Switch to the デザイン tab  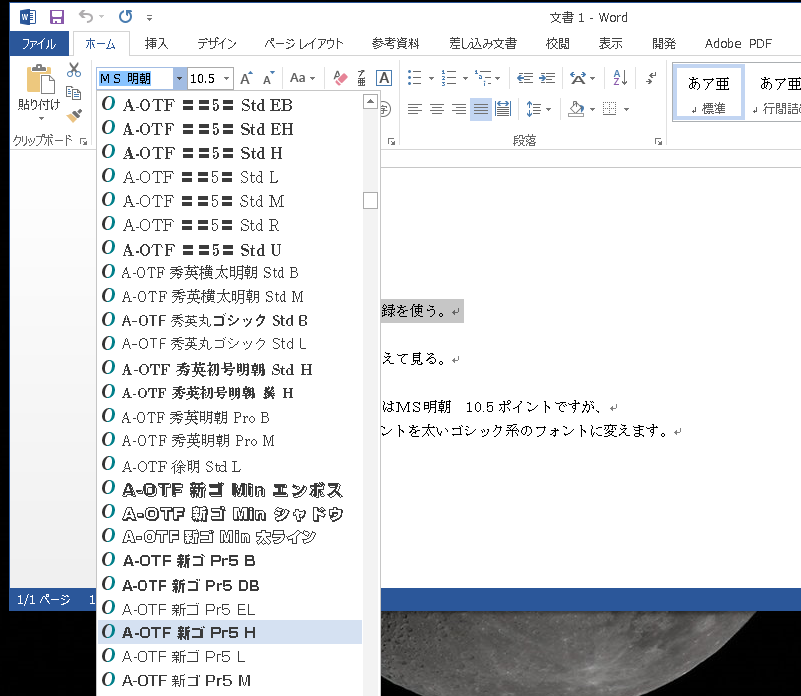[217, 44]
